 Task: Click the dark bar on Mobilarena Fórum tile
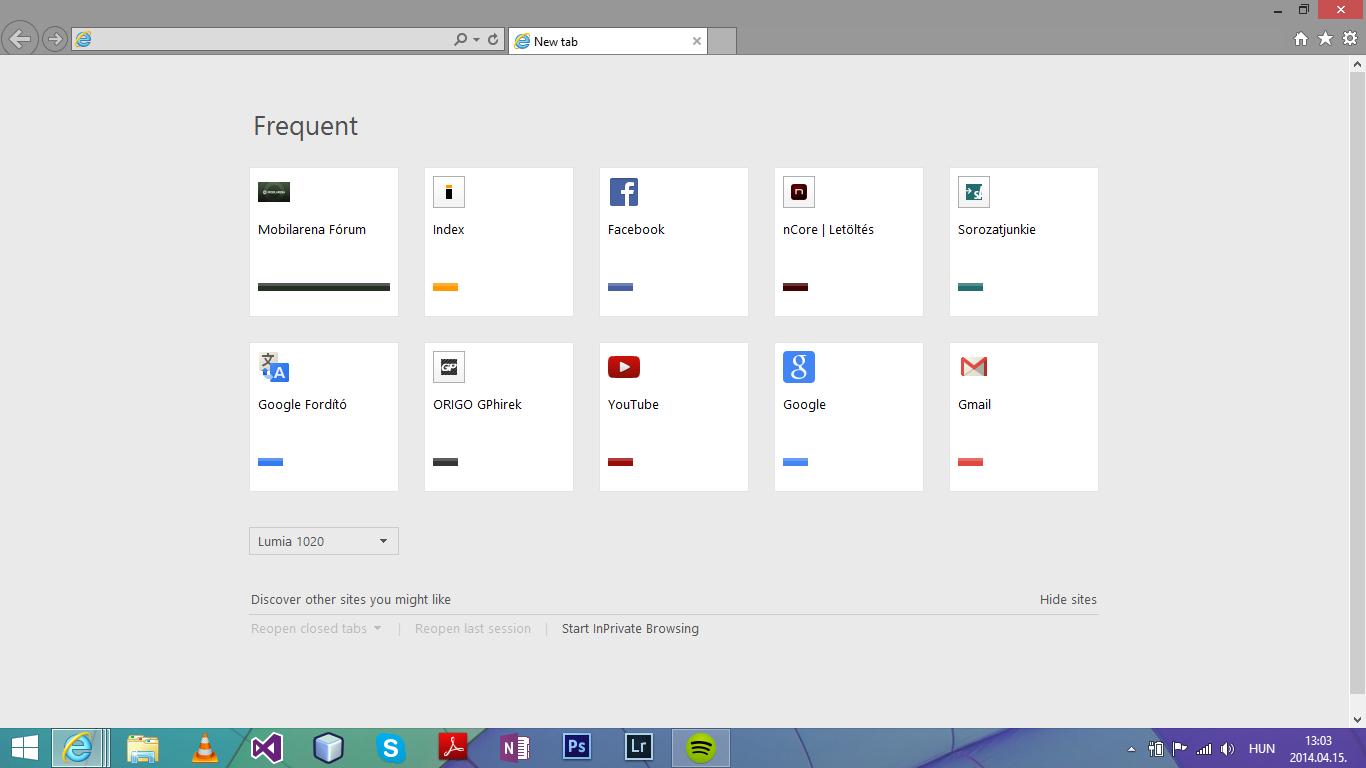coord(324,287)
